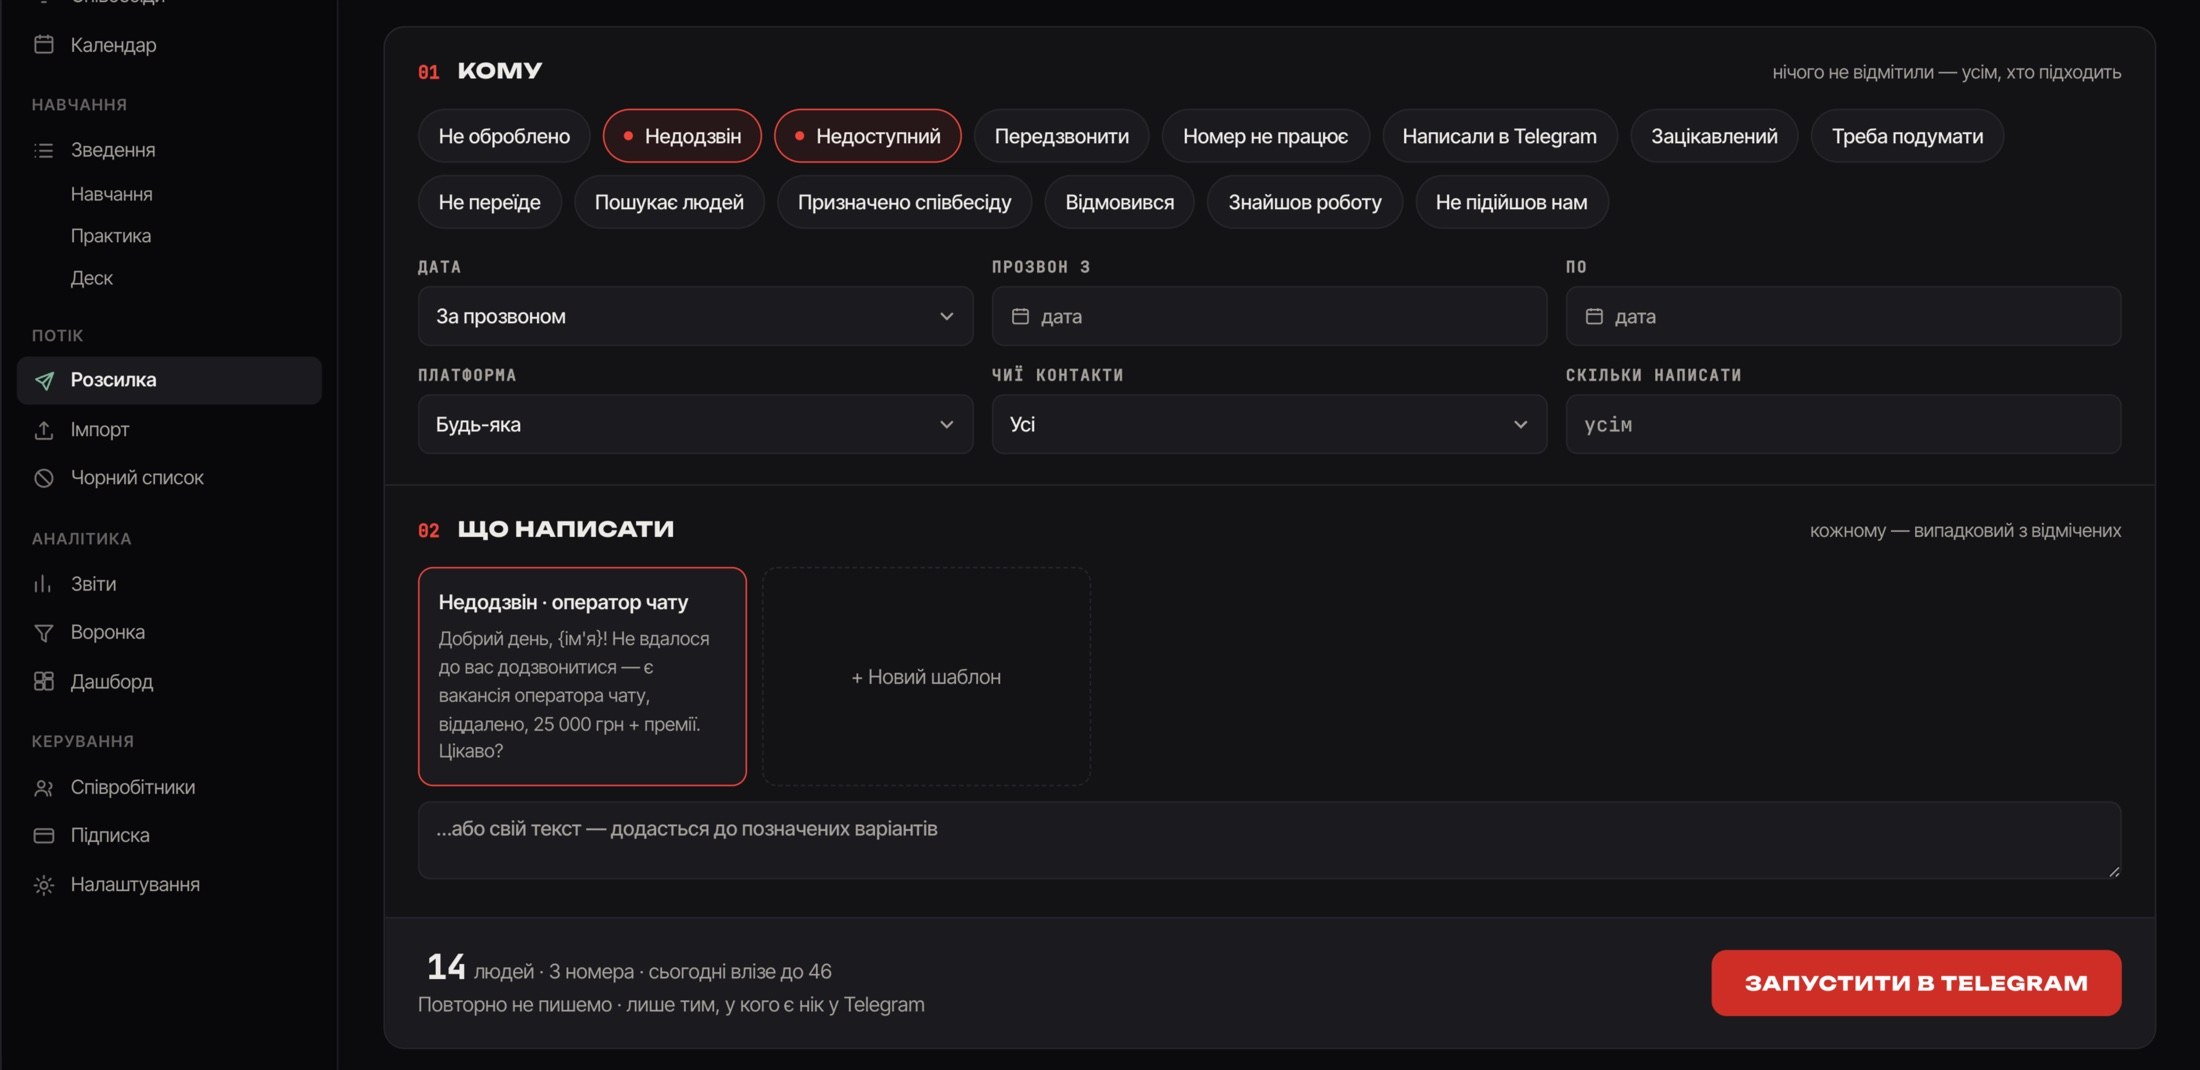Toggle the Не переїде status chip
This screenshot has width=2200, height=1070.
pyautogui.click(x=489, y=202)
